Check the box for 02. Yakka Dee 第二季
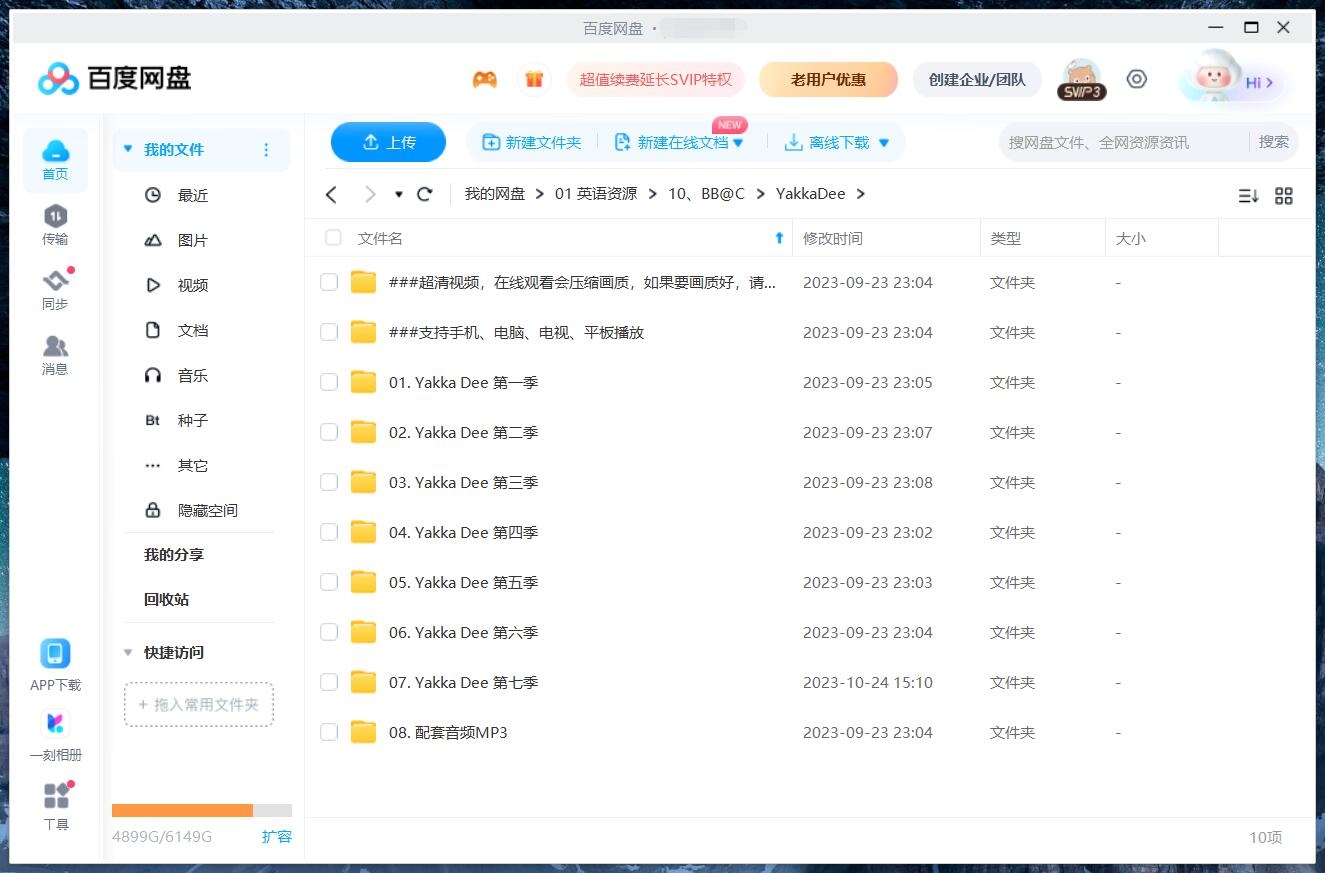Image resolution: width=1325 pixels, height=873 pixels. (329, 432)
